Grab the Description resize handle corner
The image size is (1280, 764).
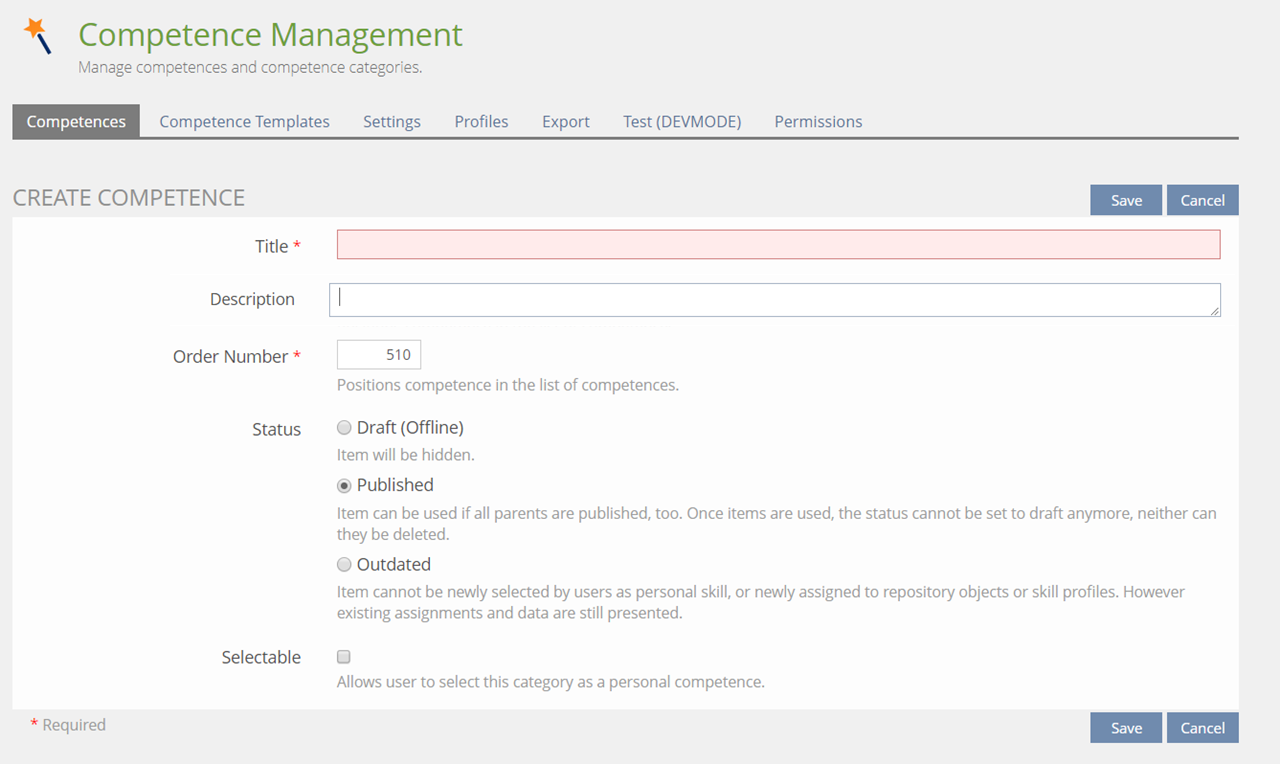tap(1215, 311)
